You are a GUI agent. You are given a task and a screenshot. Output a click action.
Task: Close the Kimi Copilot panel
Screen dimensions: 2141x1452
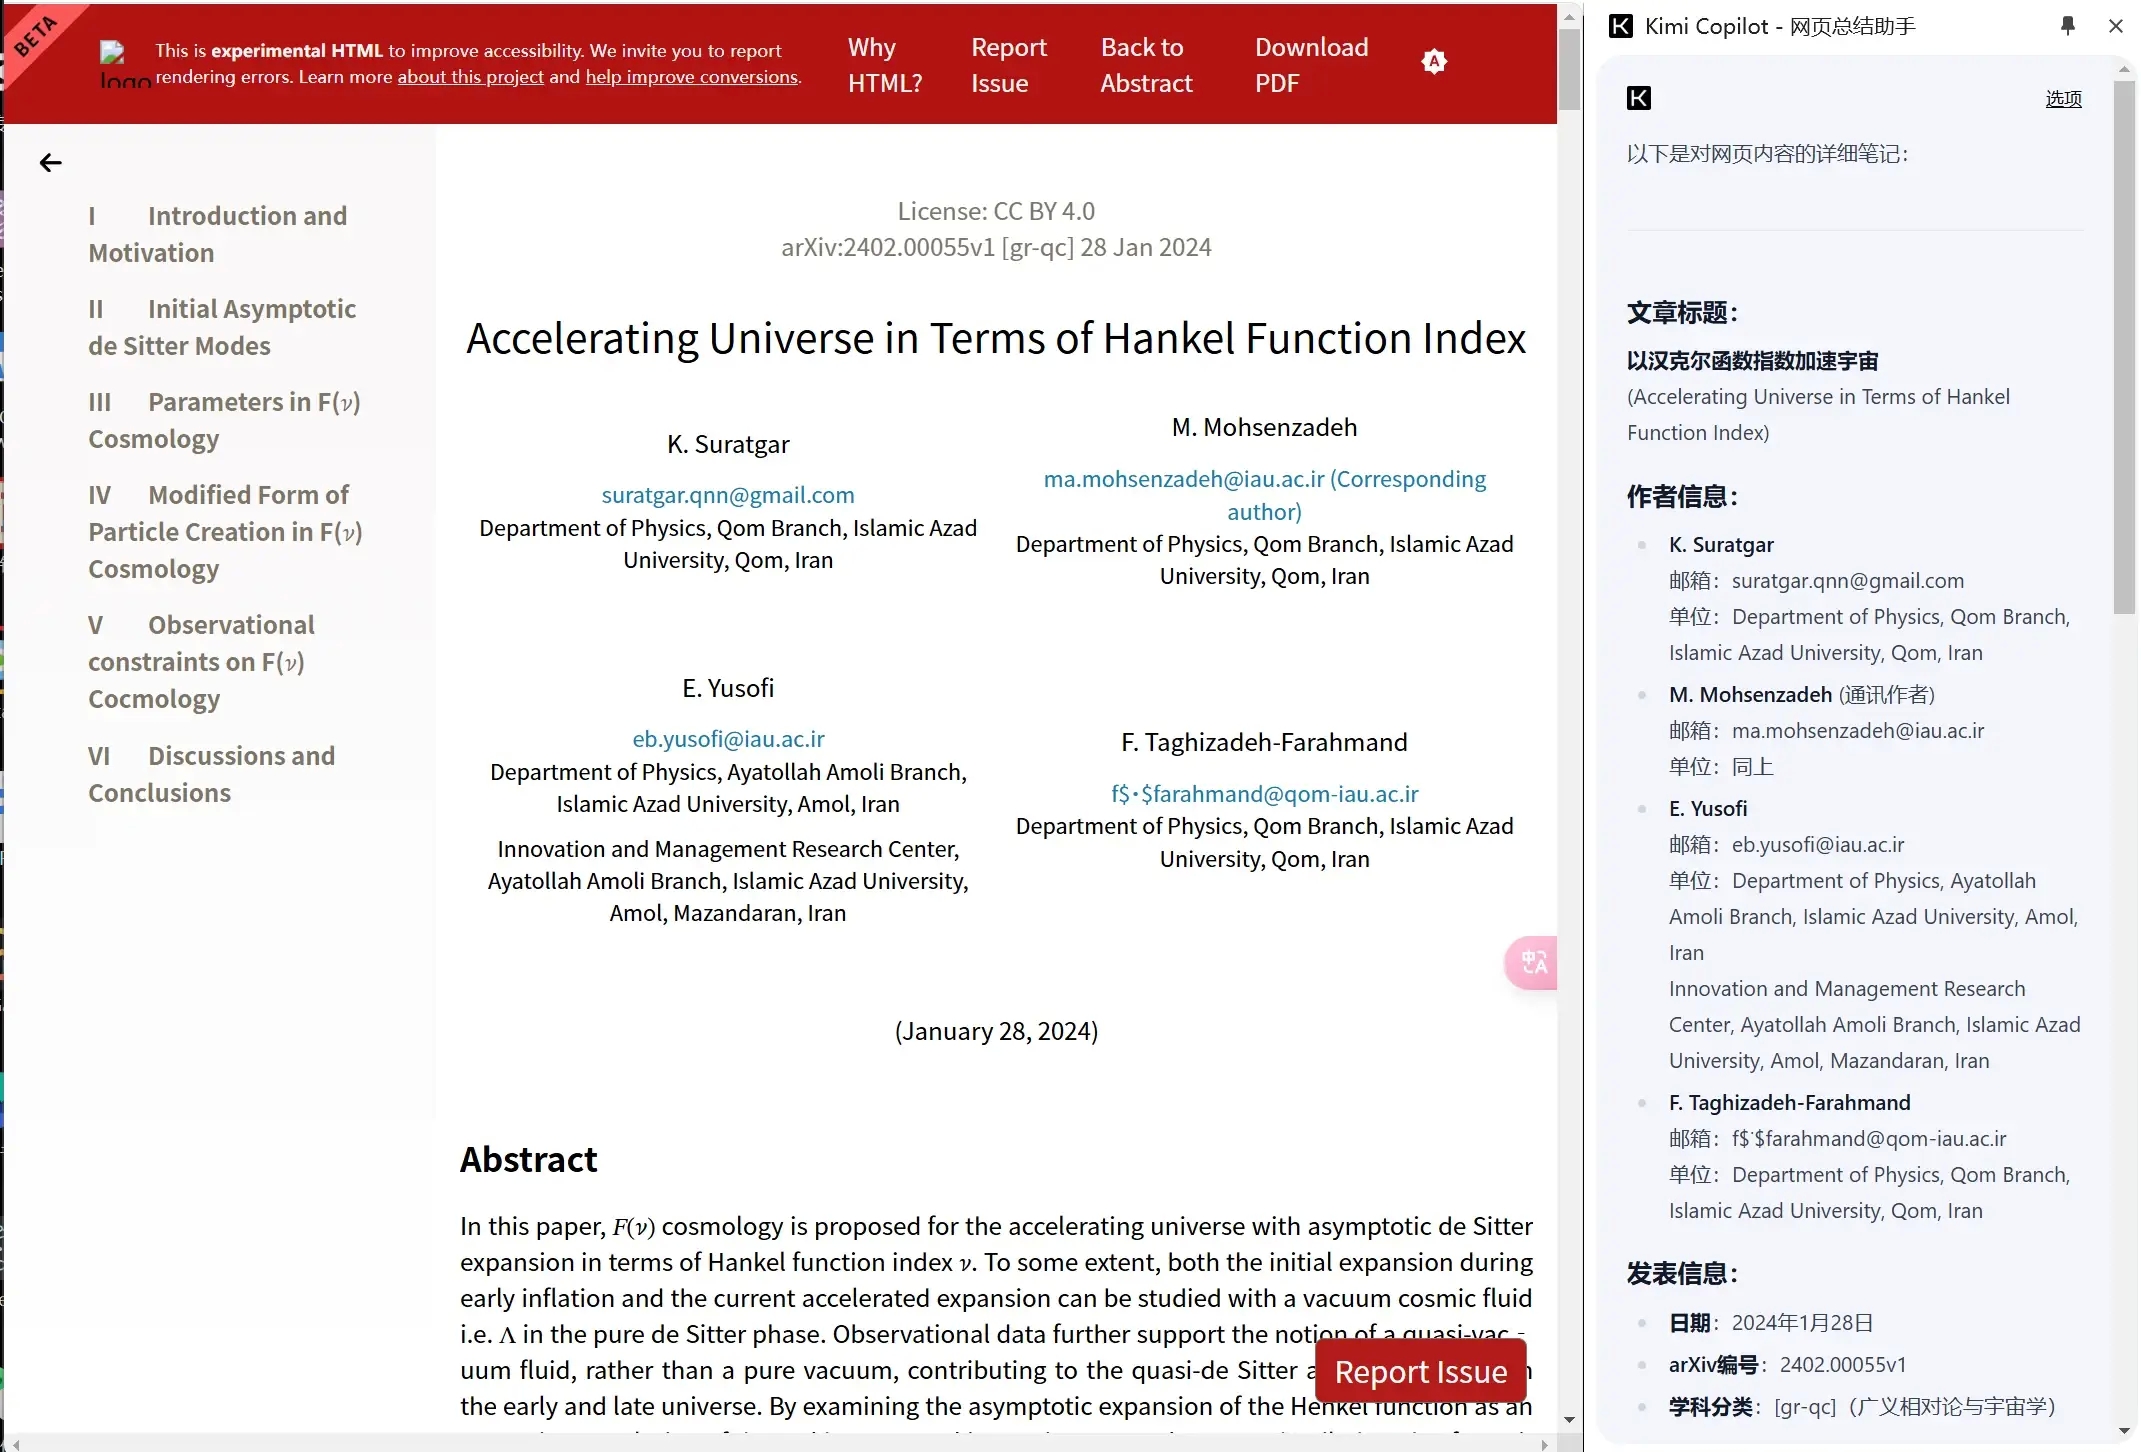click(x=2115, y=26)
